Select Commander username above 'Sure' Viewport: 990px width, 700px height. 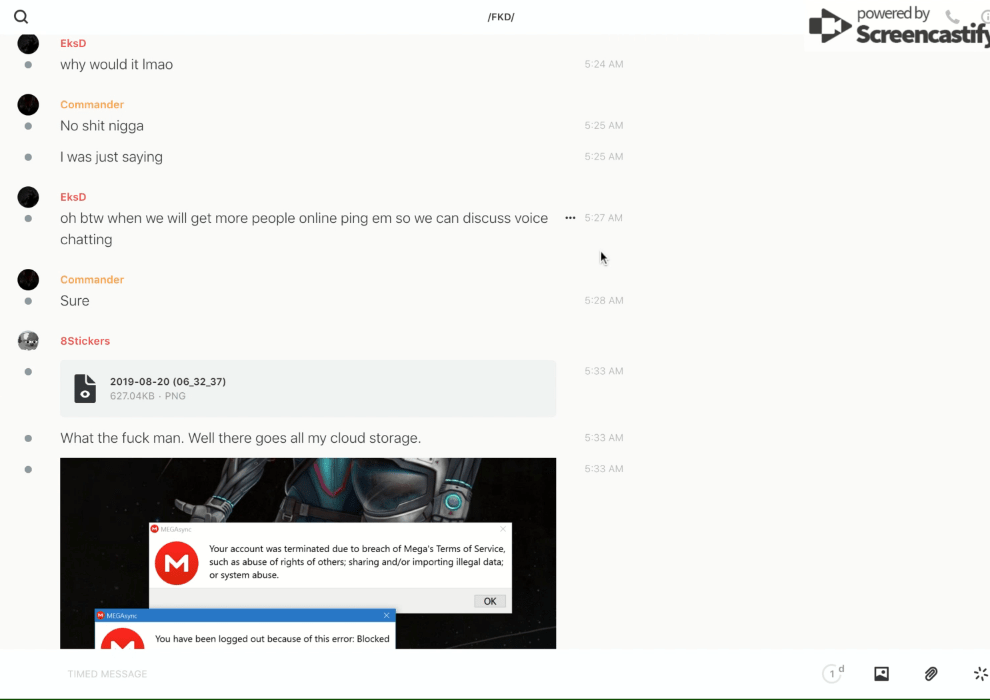pyautogui.click(x=92, y=280)
